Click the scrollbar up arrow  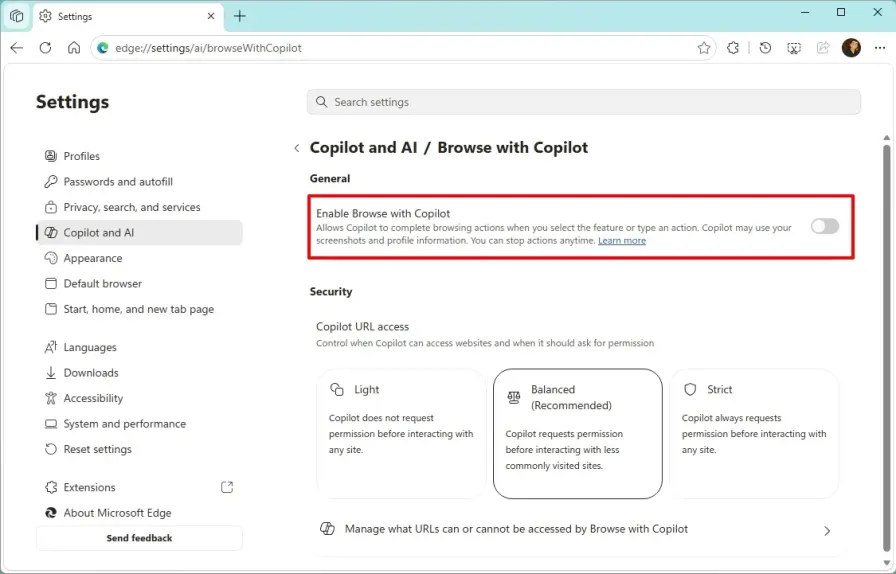[x=886, y=138]
